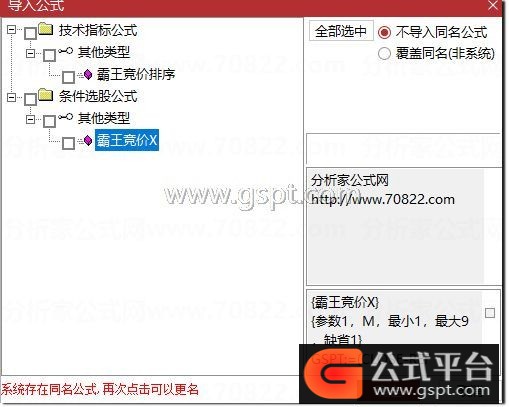The width and height of the screenshot is (509, 407).
Task: Click the key icon under 条件选股公式
Action: [65, 117]
